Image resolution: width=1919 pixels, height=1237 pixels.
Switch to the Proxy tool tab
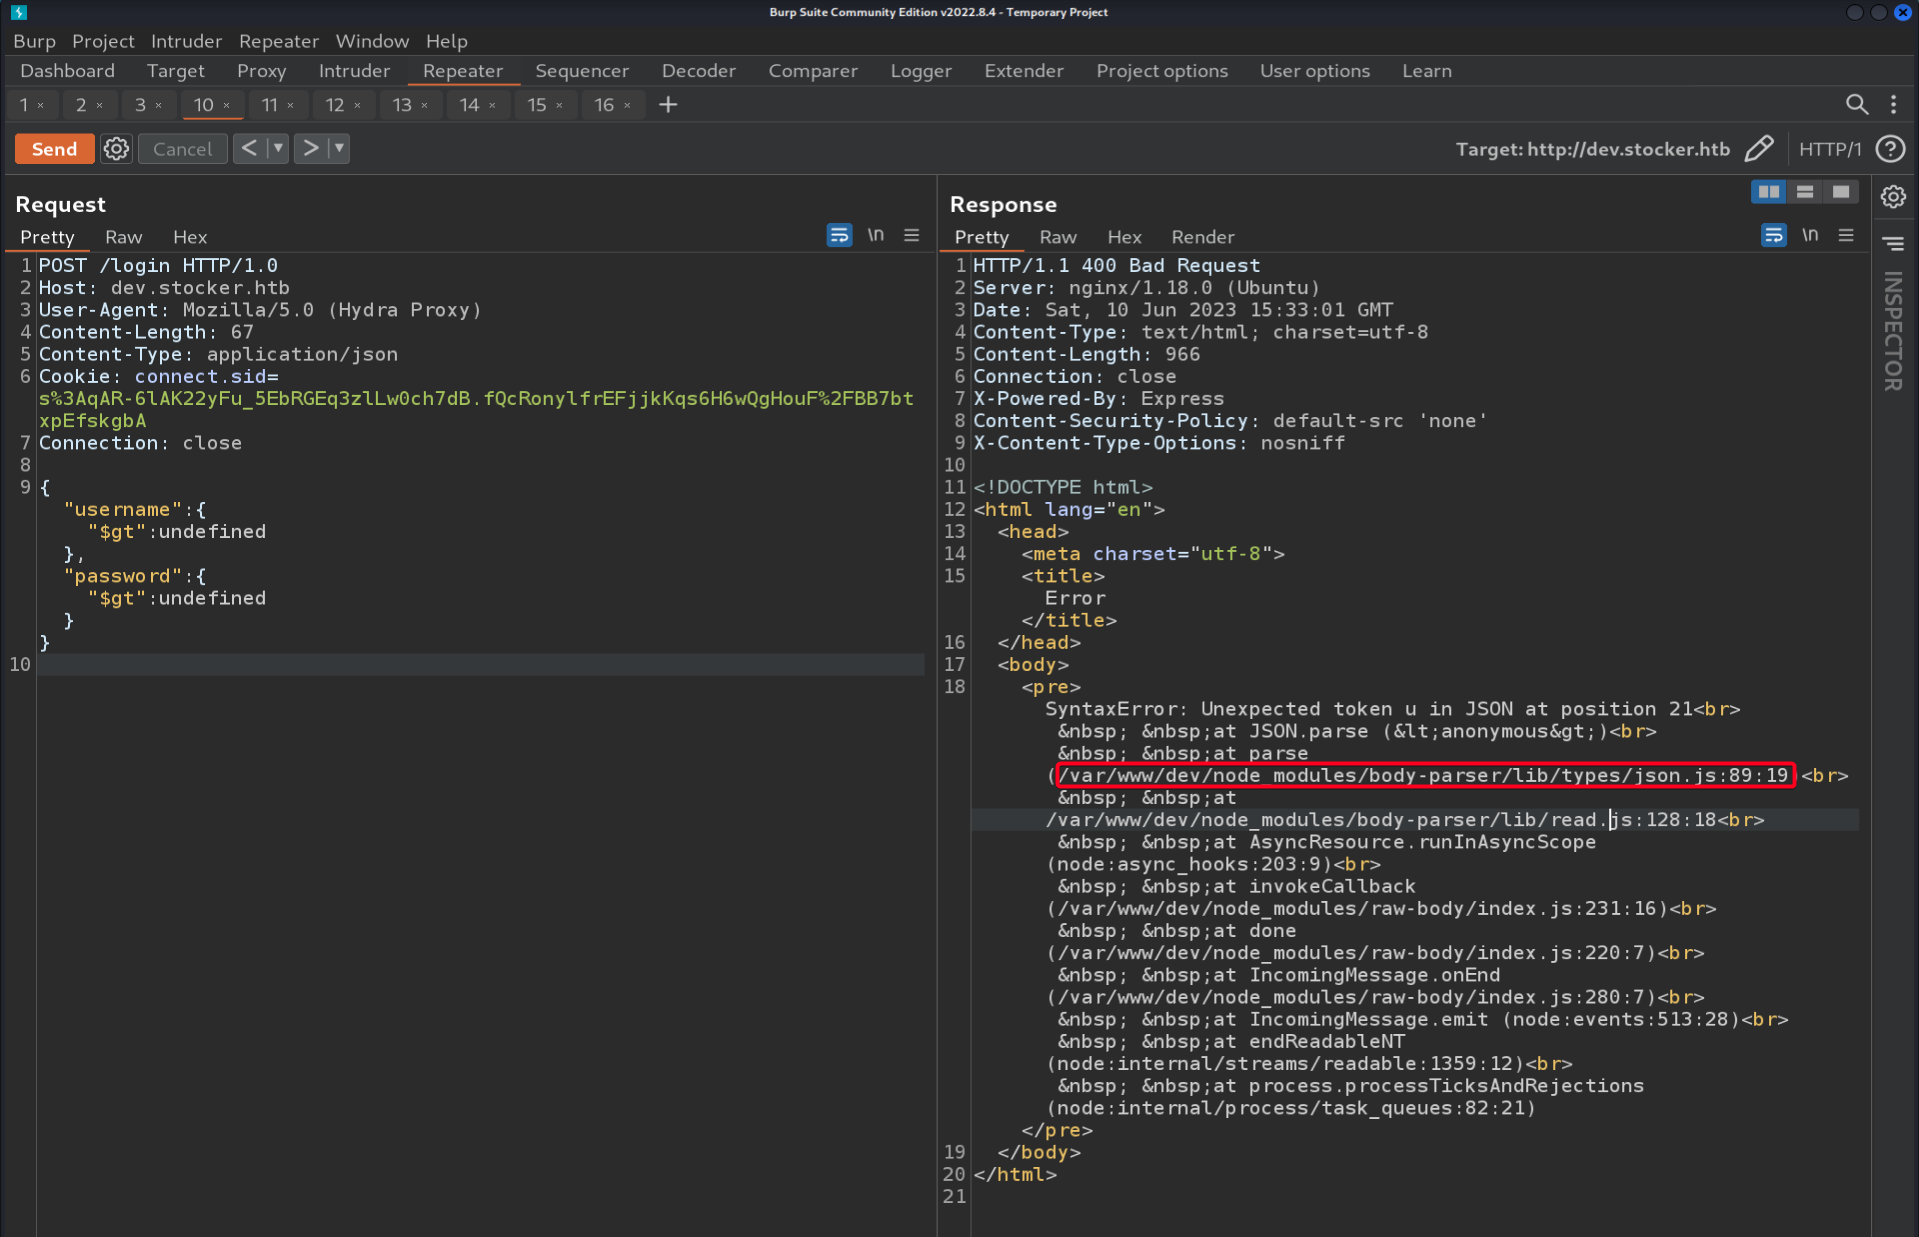click(x=261, y=71)
